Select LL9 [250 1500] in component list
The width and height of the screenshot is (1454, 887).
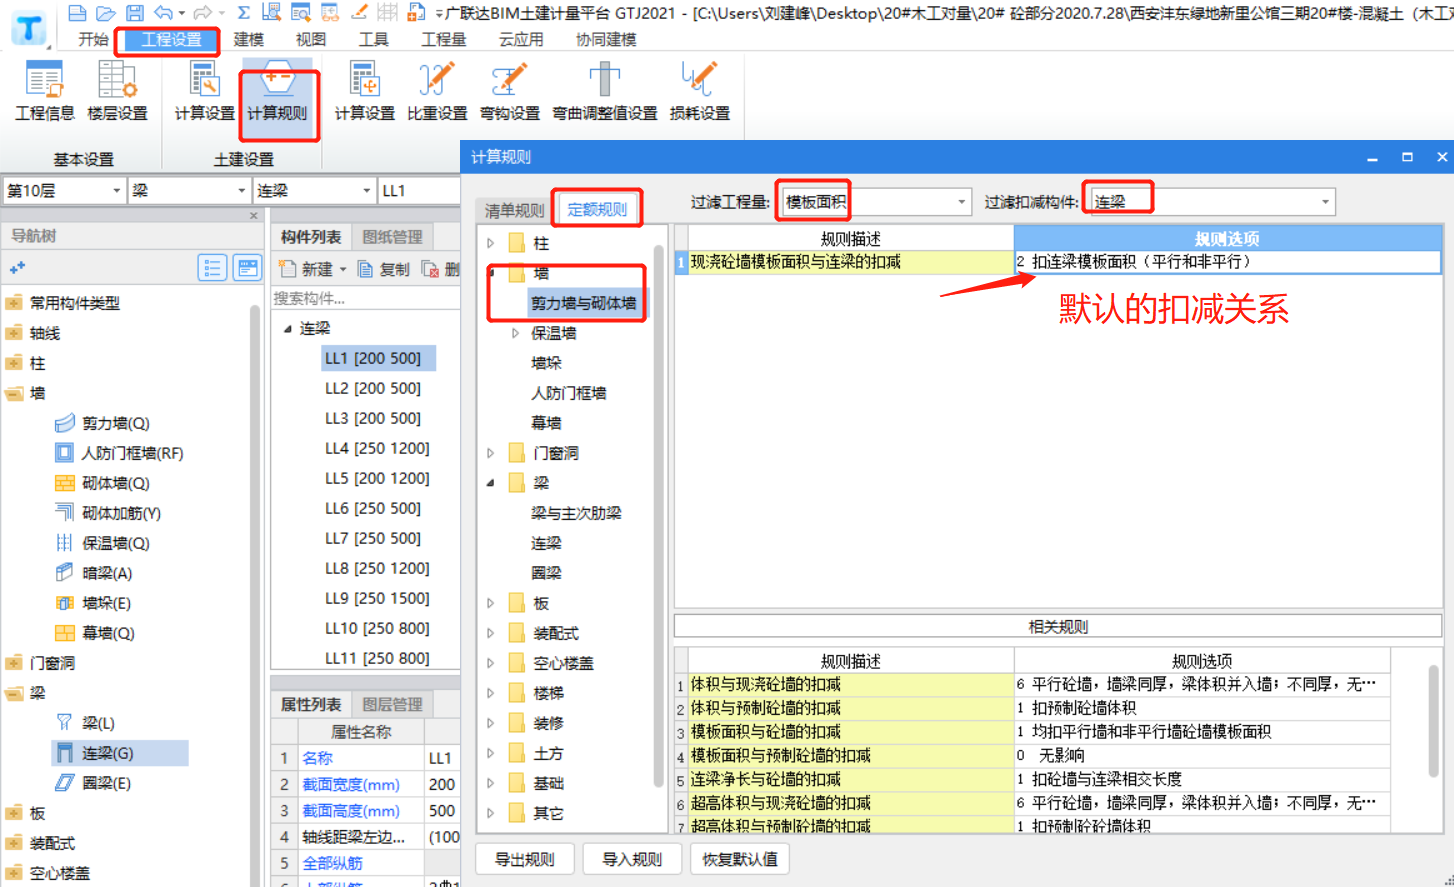click(377, 598)
